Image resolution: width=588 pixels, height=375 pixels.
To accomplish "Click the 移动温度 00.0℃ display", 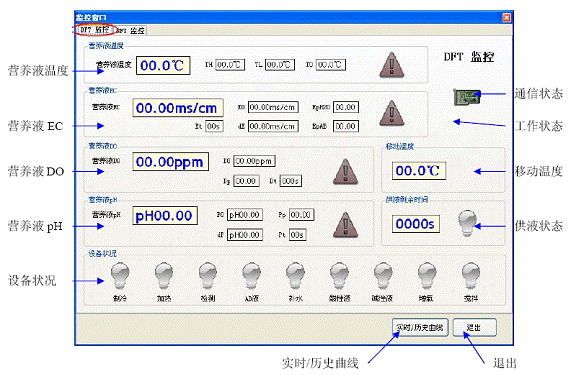I will [x=419, y=171].
